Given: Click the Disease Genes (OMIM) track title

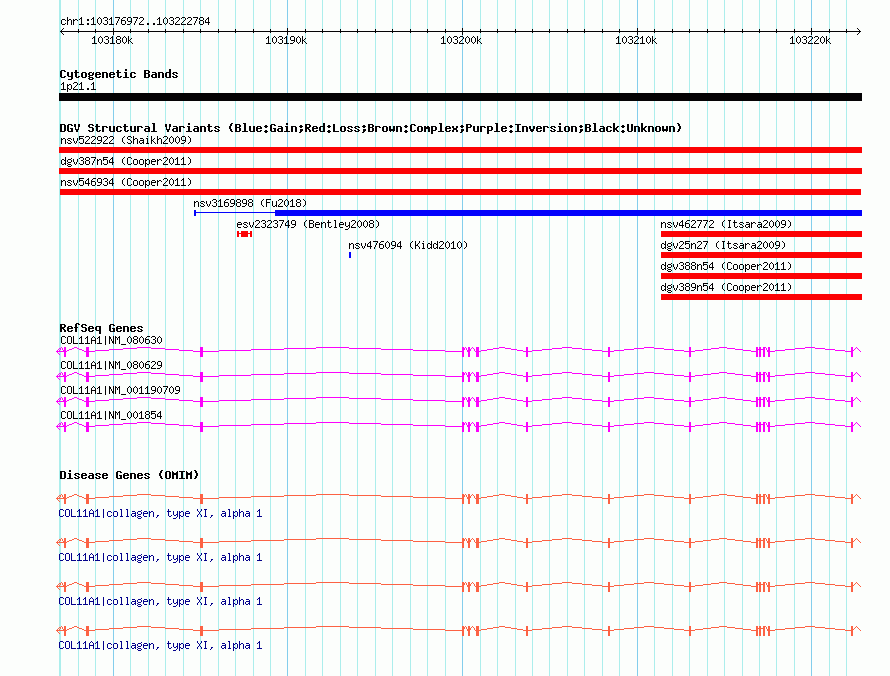Looking at the screenshot, I should pos(129,475).
